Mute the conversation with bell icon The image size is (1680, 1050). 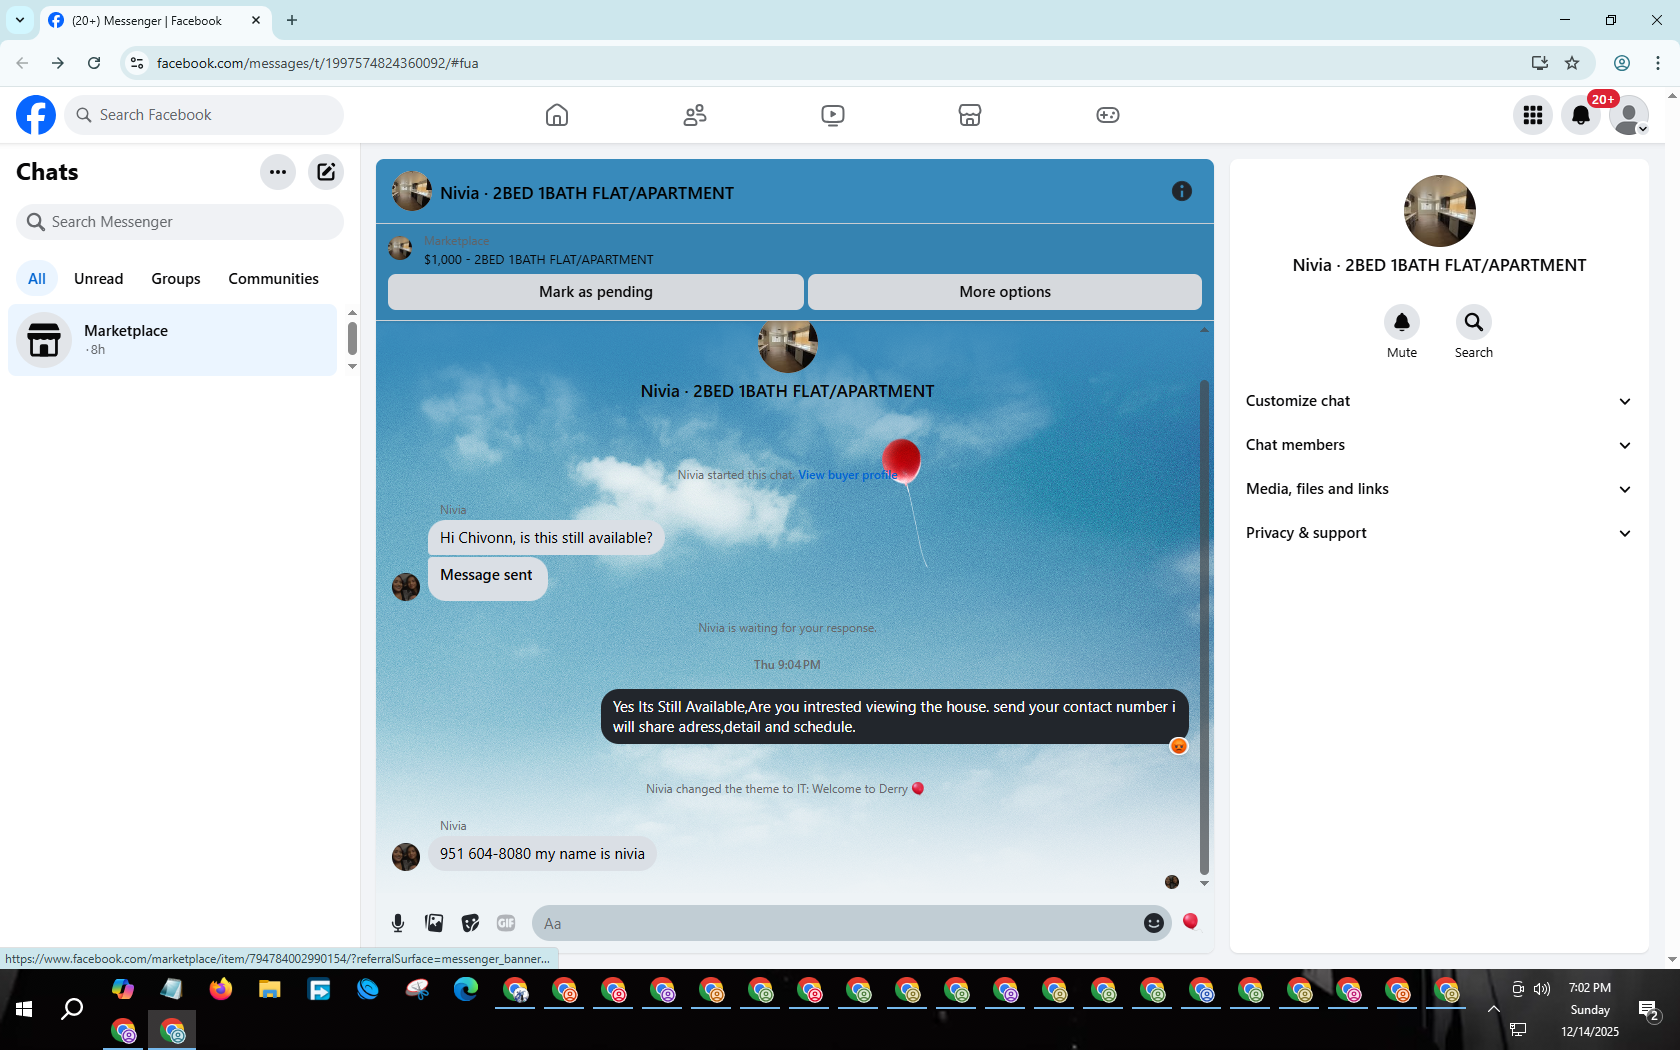pos(1402,322)
